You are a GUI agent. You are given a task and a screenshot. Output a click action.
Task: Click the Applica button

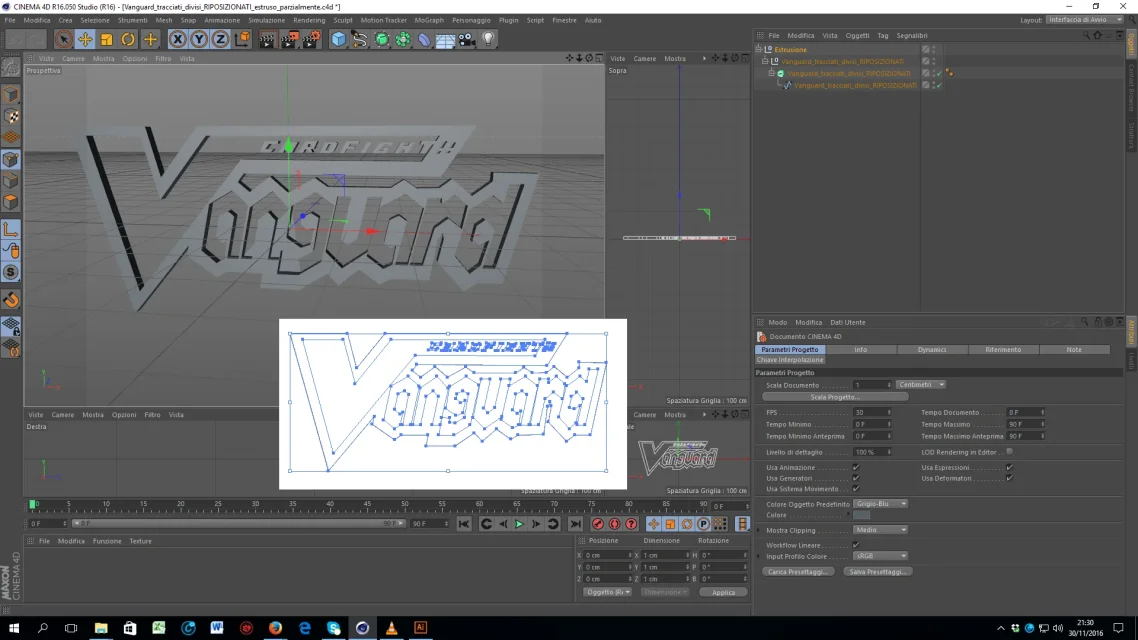point(723,592)
